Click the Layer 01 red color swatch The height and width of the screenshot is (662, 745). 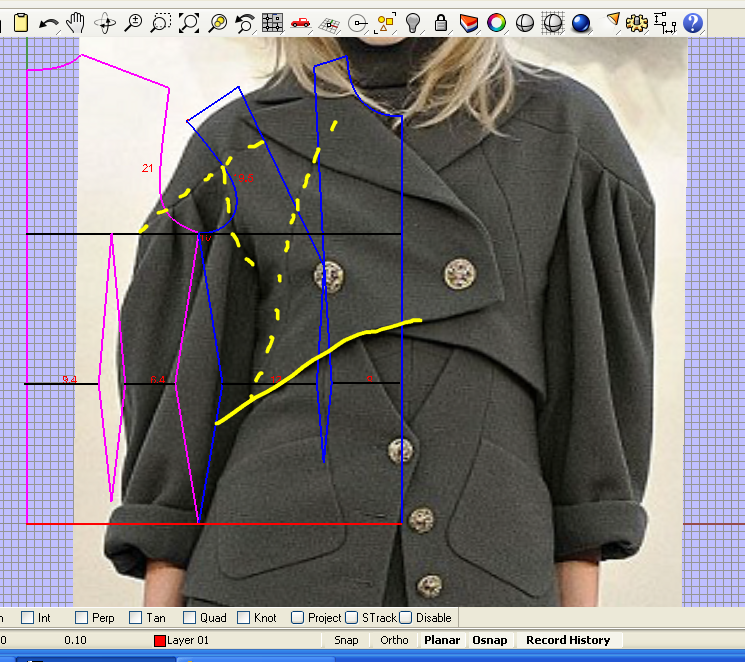[160, 641]
